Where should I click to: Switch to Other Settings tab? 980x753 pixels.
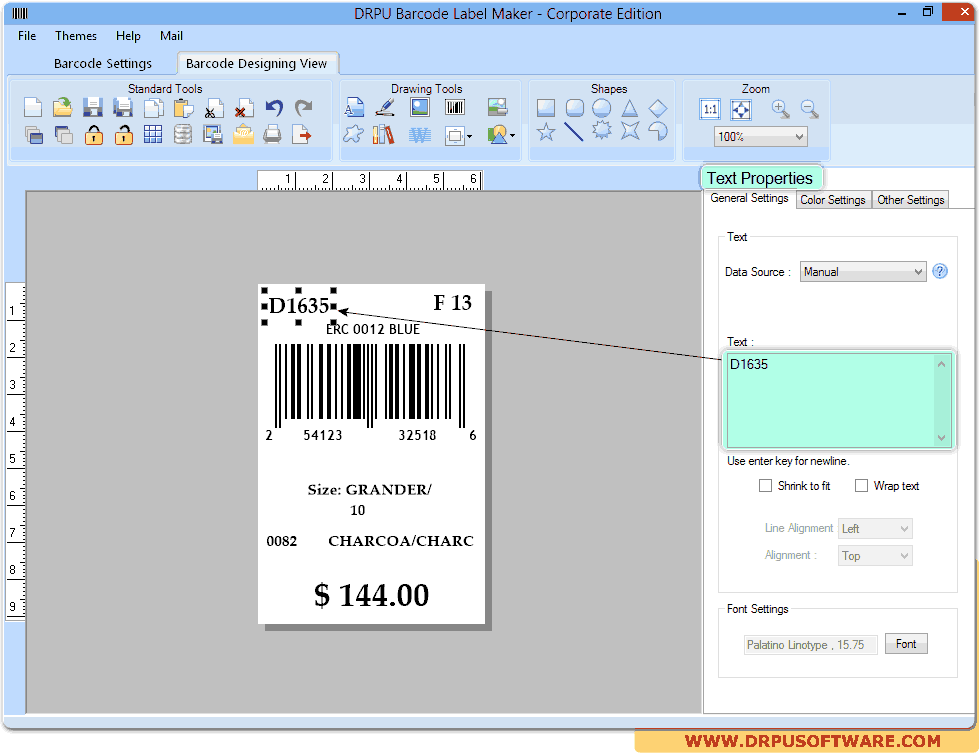[911, 200]
